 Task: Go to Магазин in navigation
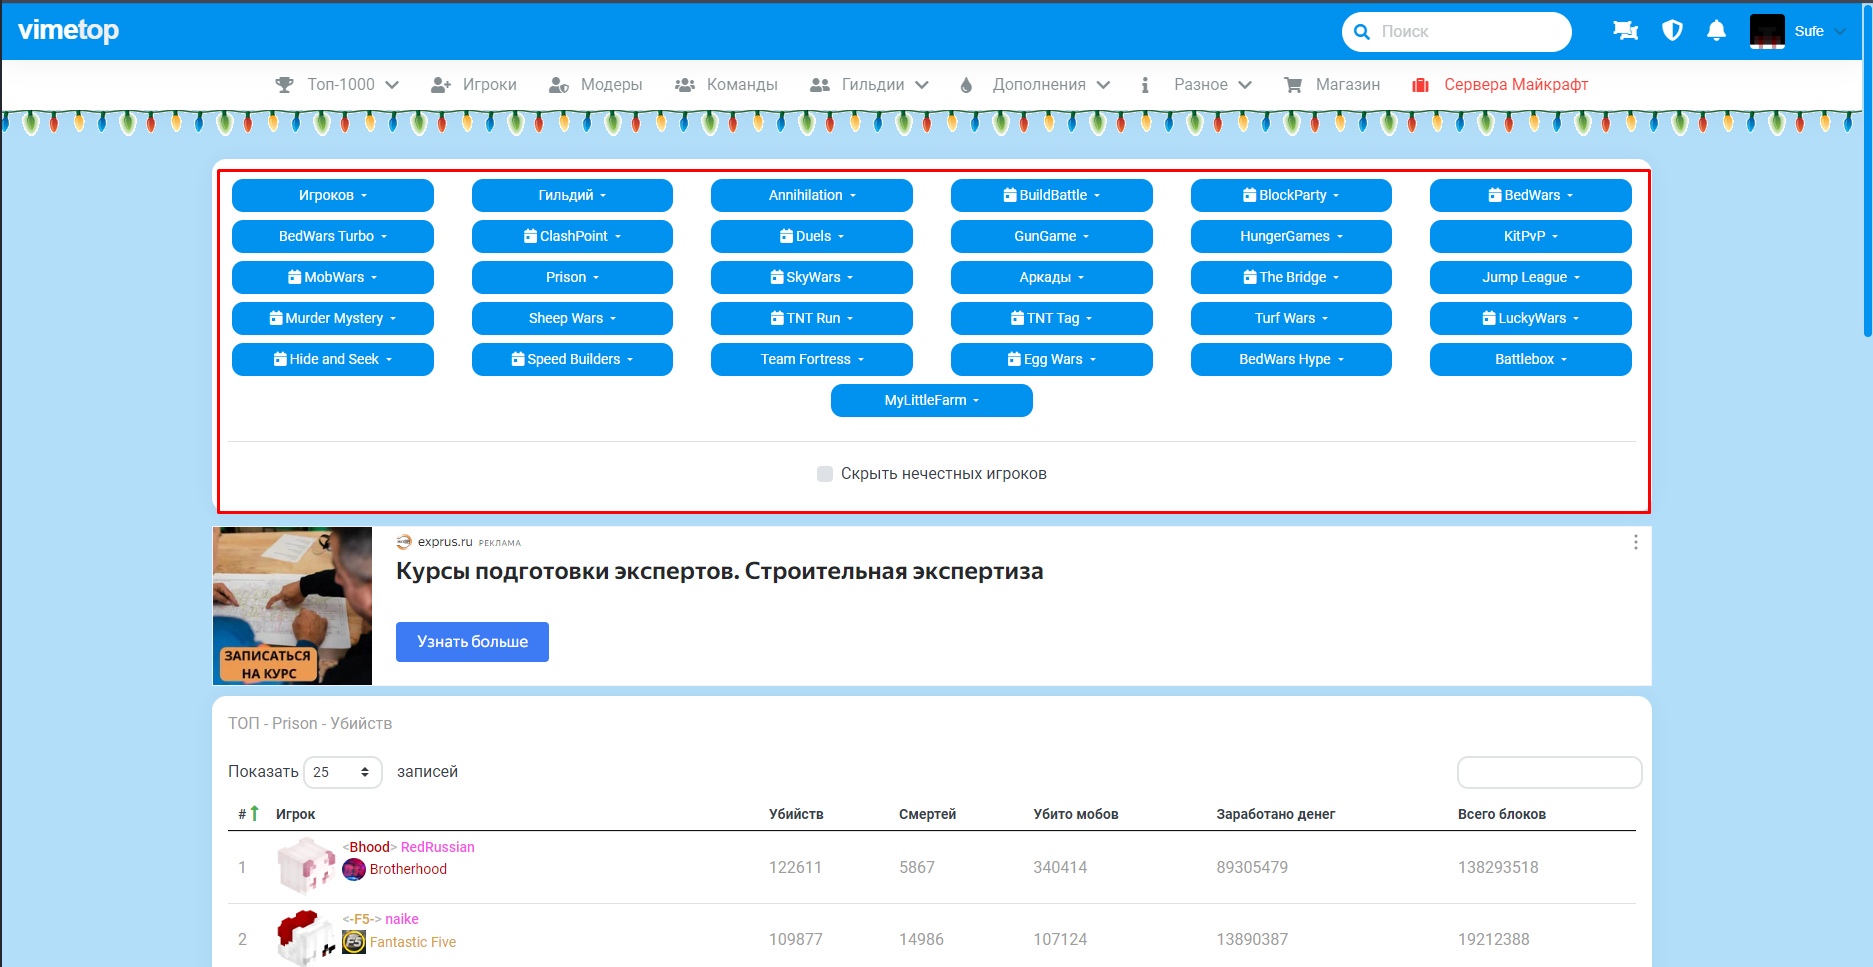1332,85
